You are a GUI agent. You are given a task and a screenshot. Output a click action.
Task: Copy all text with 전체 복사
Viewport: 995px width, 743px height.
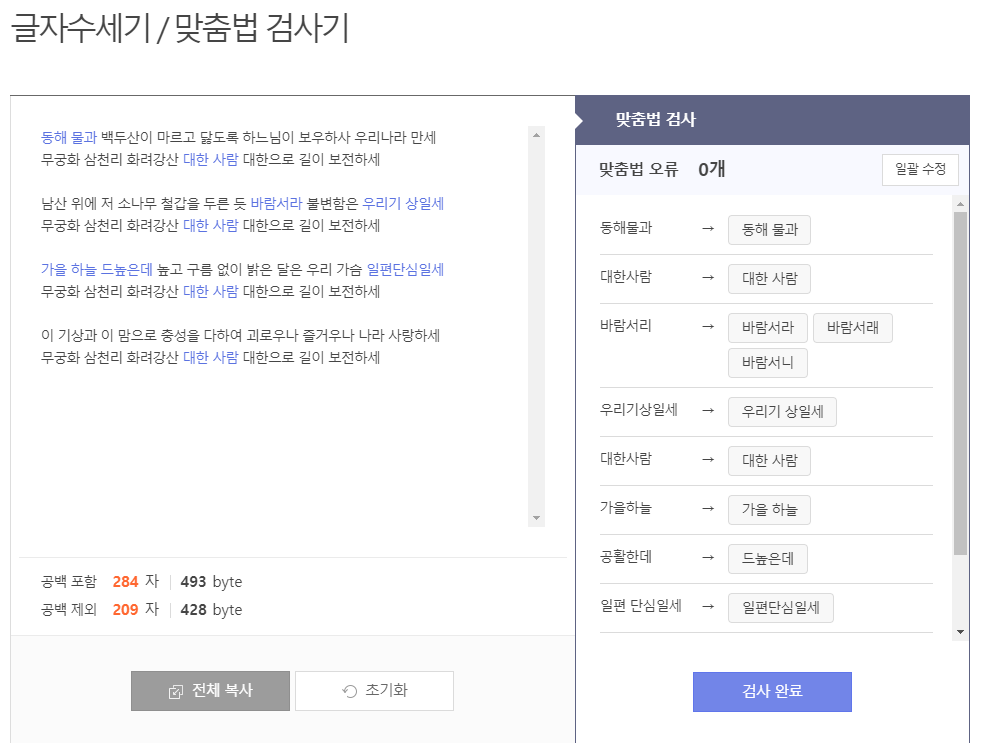[x=210, y=691]
